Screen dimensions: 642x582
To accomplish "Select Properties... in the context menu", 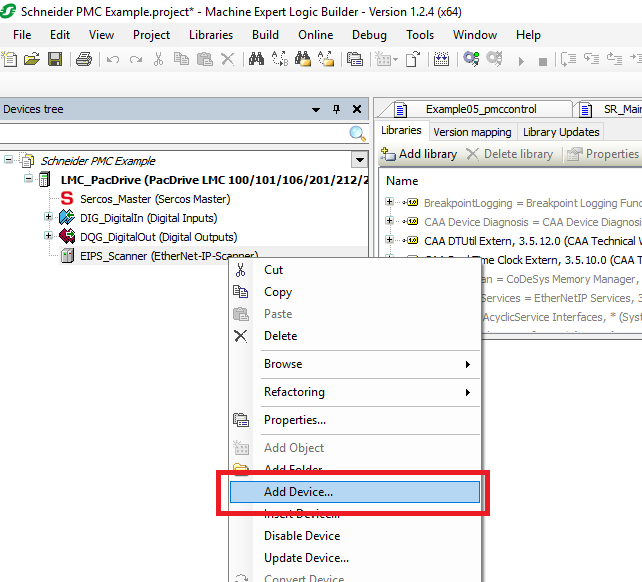I will (x=294, y=420).
